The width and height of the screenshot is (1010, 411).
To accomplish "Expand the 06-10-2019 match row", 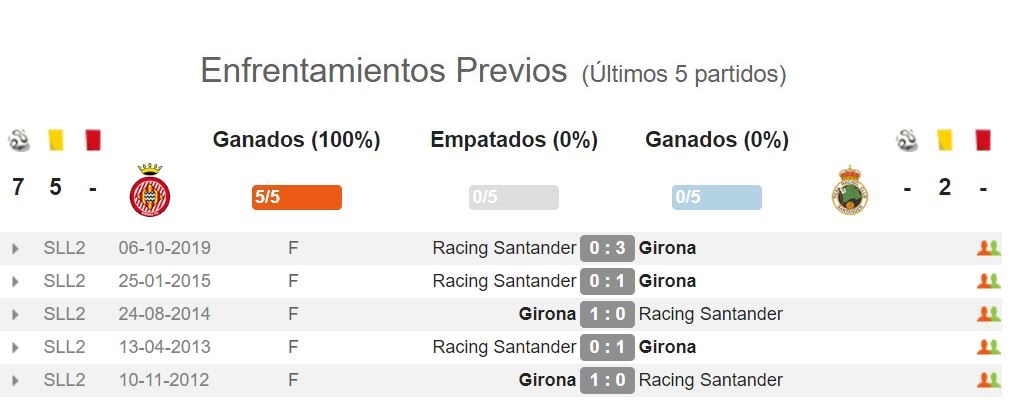I will [15, 249].
